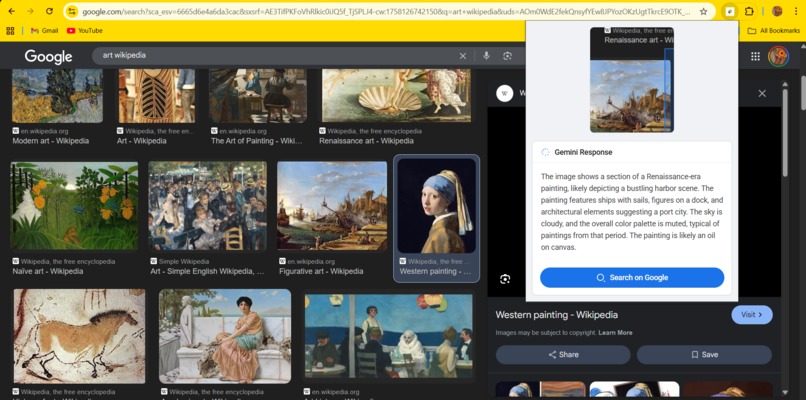Go forward with the browser forward arrow
The image size is (806, 400).
click(x=30, y=11)
